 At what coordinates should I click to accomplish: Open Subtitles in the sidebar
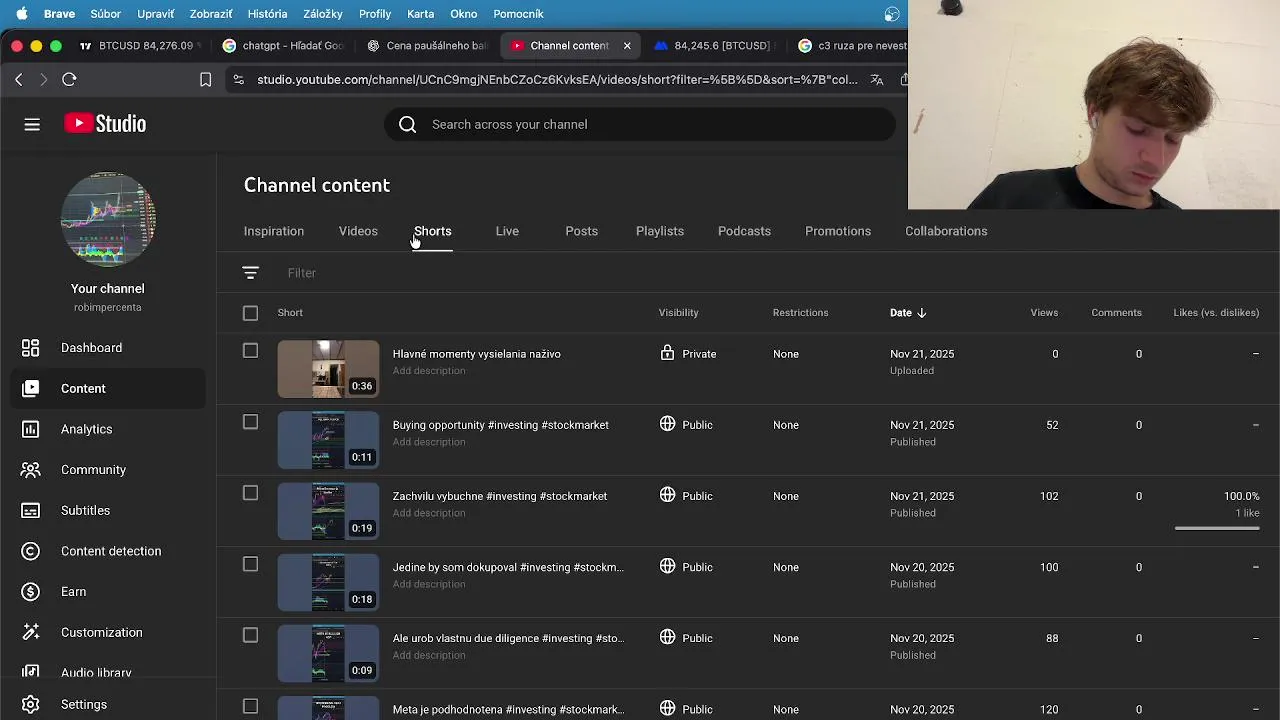(x=108, y=510)
